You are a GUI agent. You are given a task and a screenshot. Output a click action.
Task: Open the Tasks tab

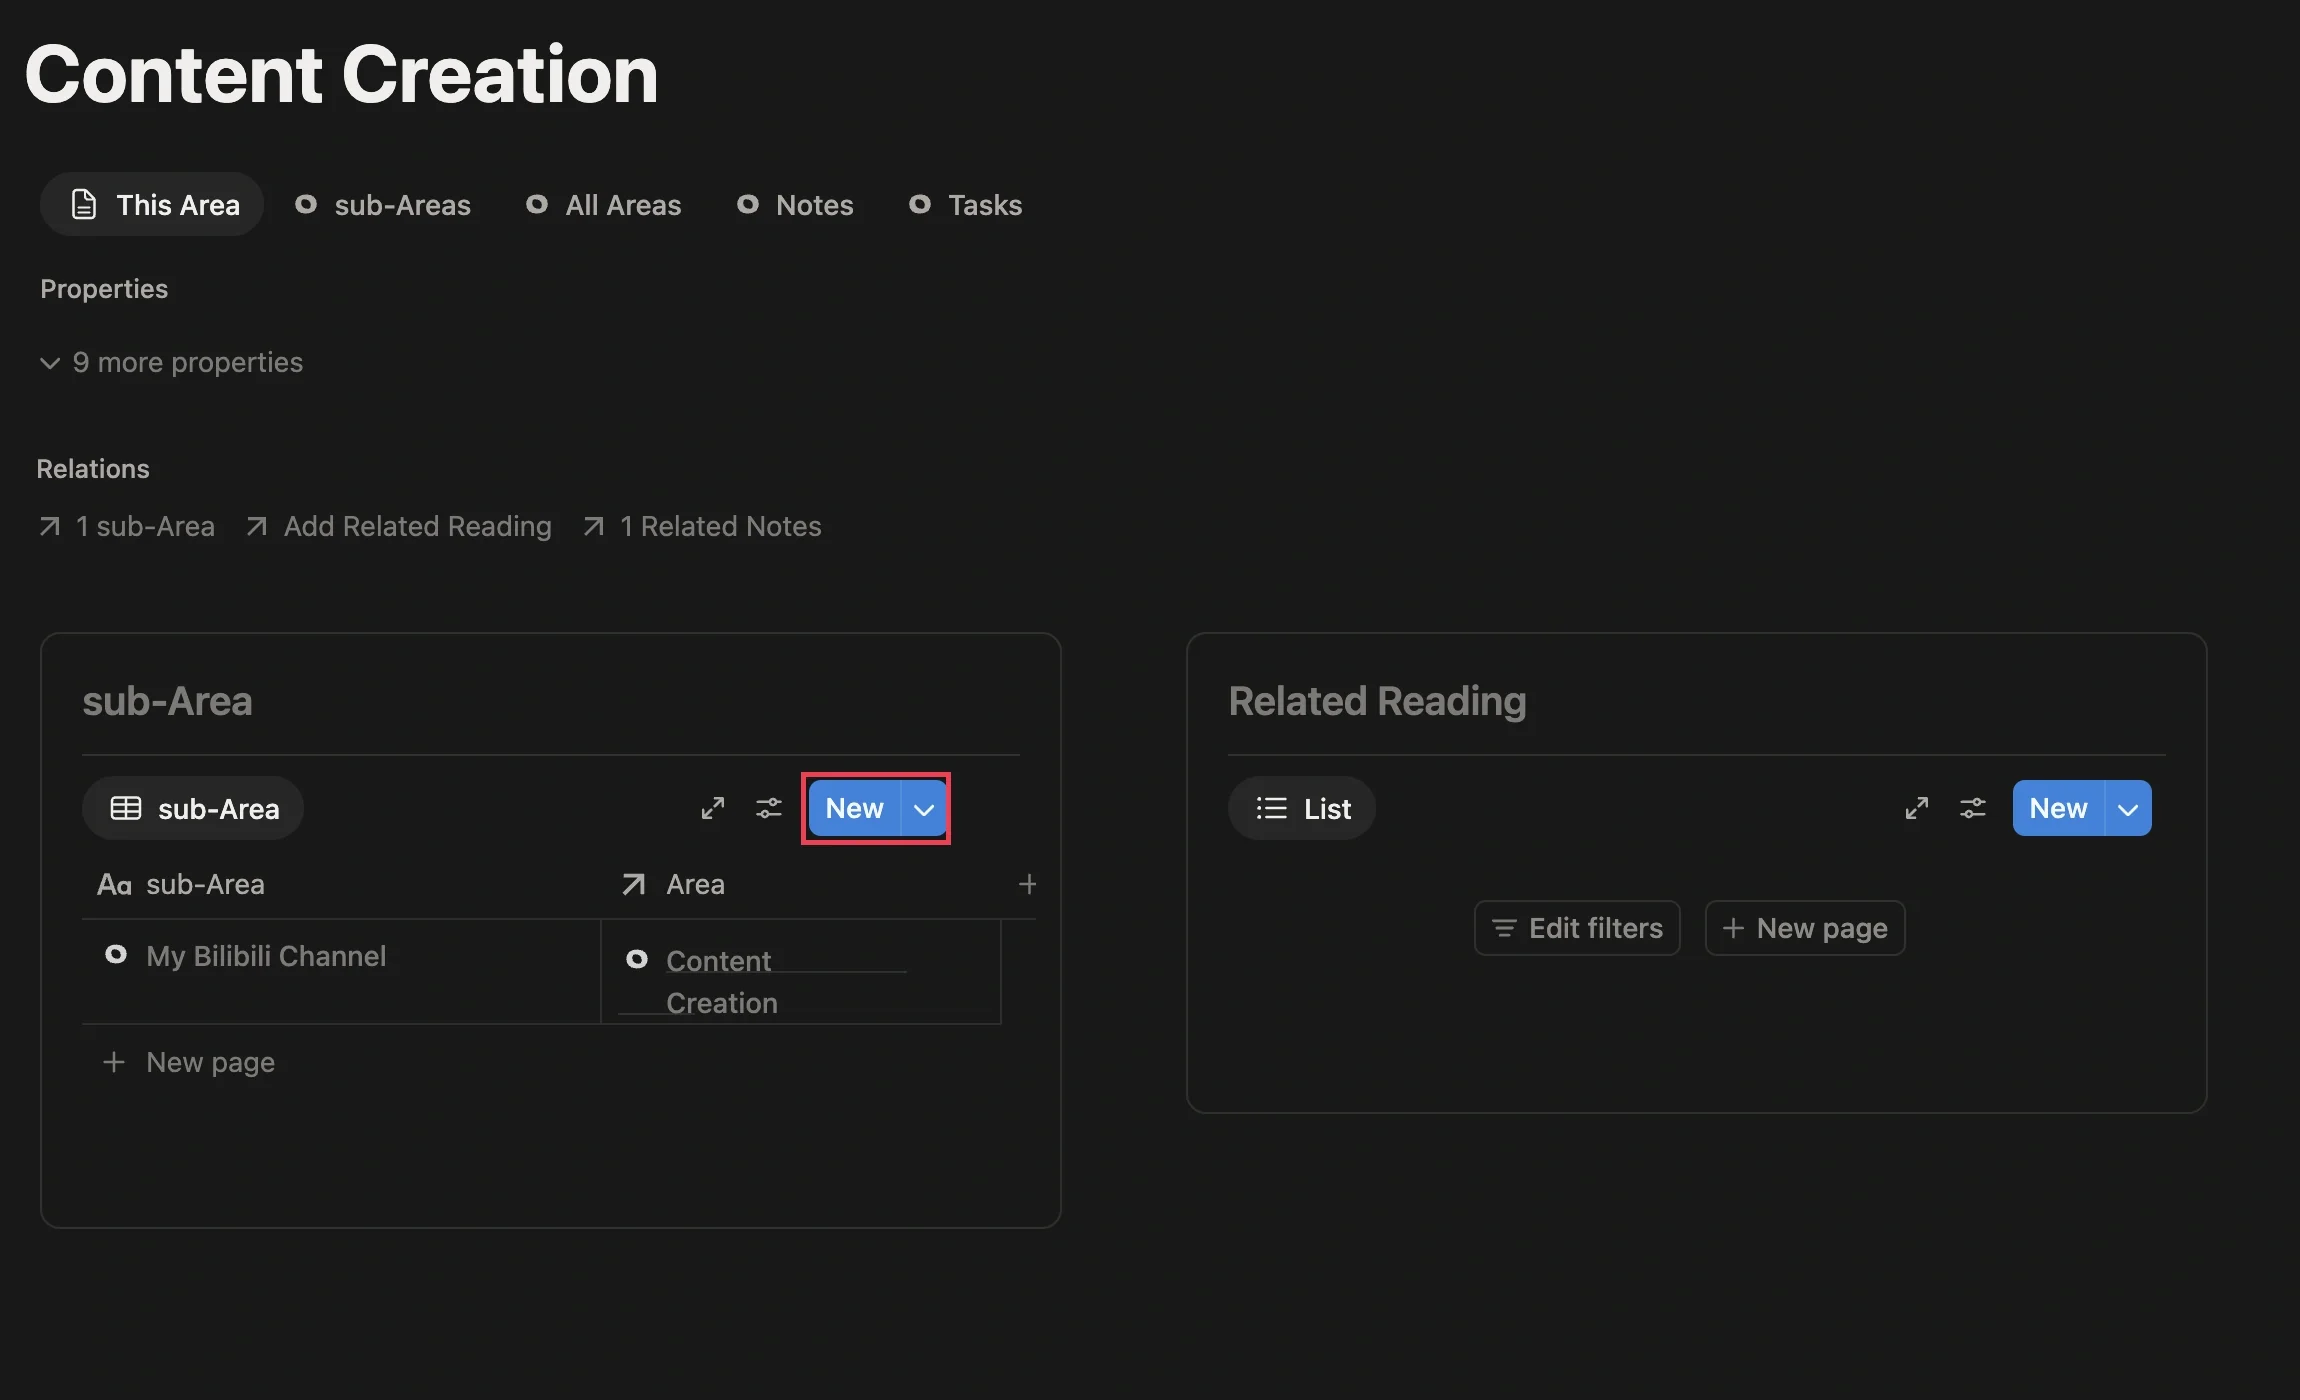966,205
